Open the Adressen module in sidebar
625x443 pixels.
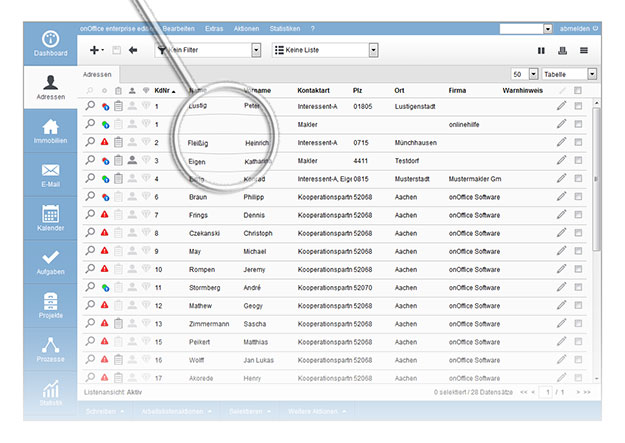coord(50,87)
